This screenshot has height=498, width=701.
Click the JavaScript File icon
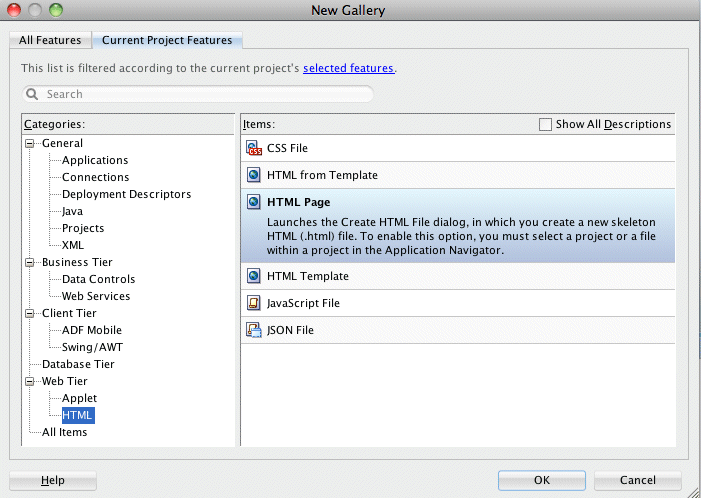tap(254, 303)
